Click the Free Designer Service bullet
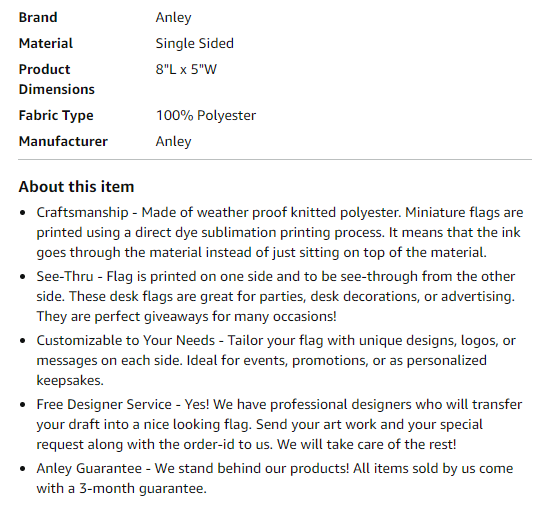Image resolution: width=550 pixels, height=510 pixels. click(279, 424)
